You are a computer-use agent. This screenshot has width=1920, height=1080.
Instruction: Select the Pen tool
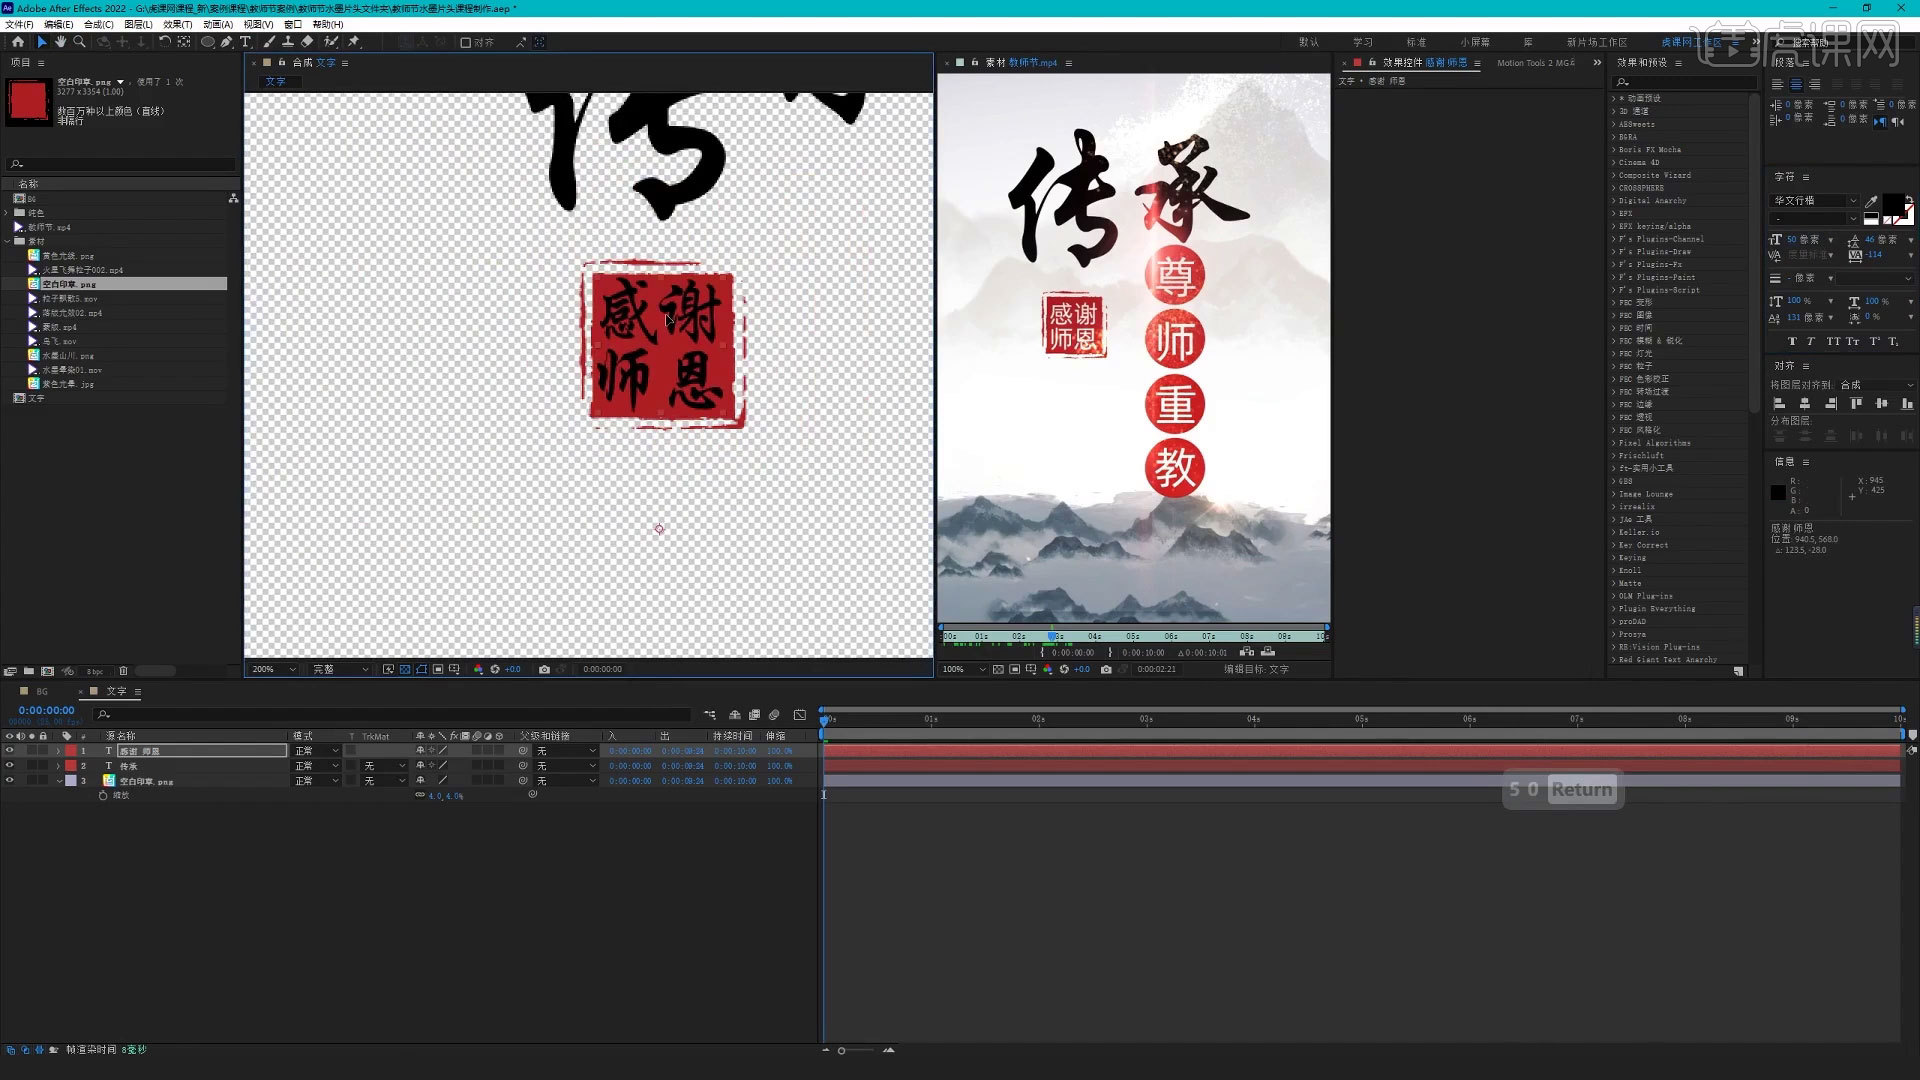click(x=227, y=42)
